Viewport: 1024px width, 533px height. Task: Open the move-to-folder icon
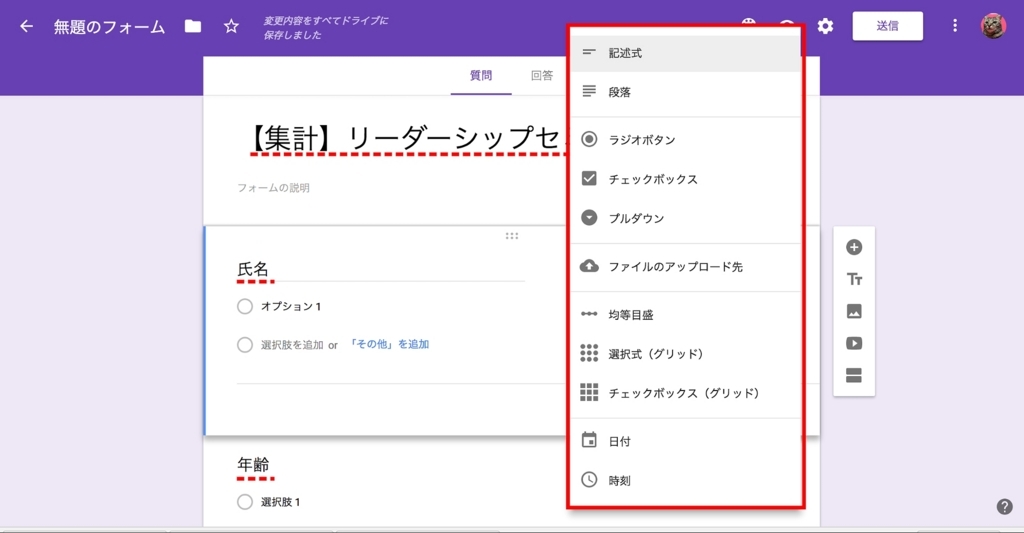point(193,26)
